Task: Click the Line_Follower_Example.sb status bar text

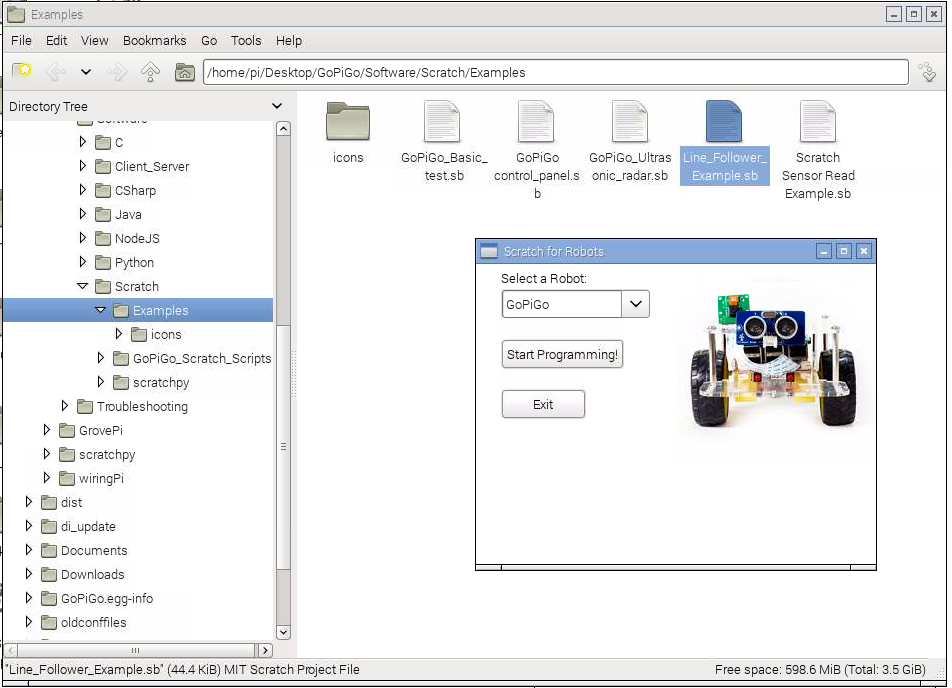Action: pos(182,670)
